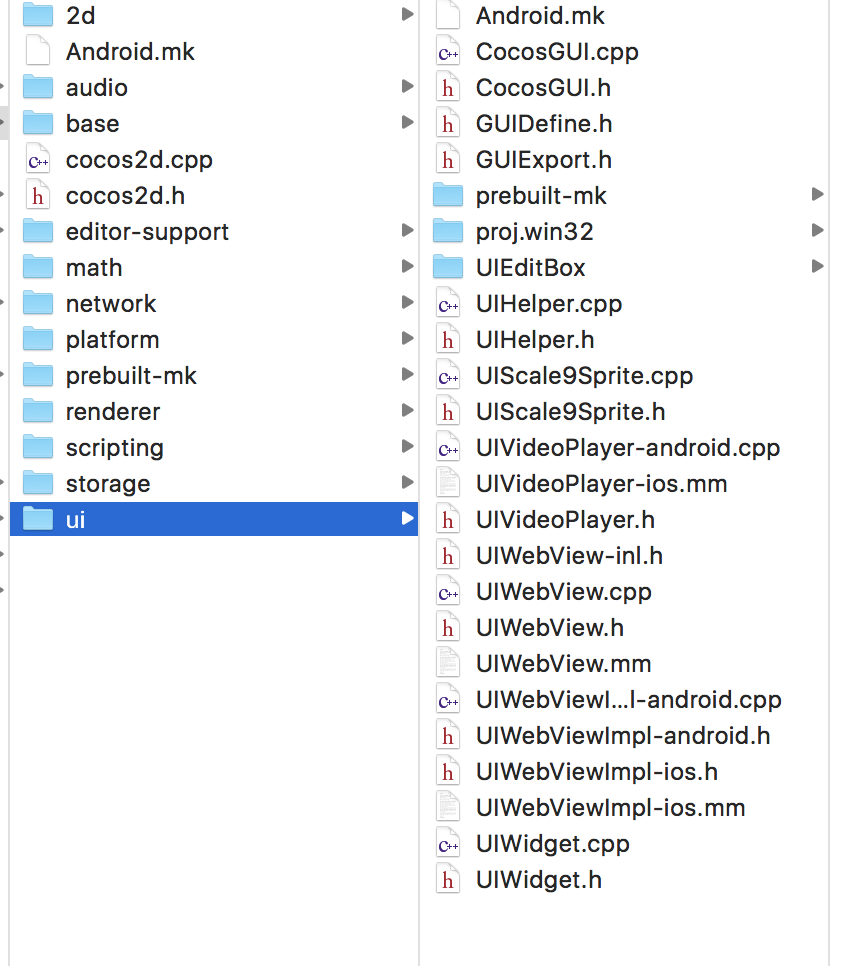Select the UIWebViewImpl-ios.h file name
Screen dimensions: 858x966
pyautogui.click(x=597, y=772)
